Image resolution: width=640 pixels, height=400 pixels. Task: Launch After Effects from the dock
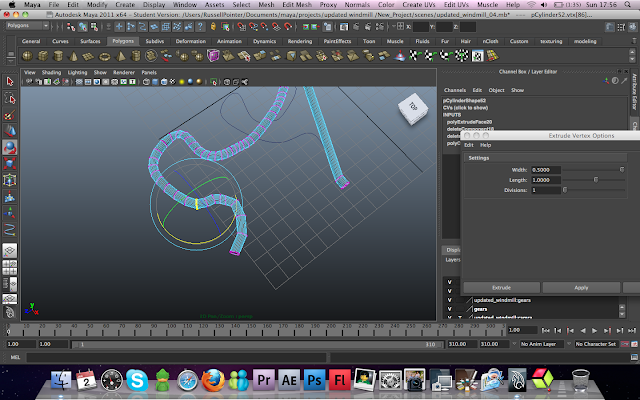pyautogui.click(x=289, y=380)
